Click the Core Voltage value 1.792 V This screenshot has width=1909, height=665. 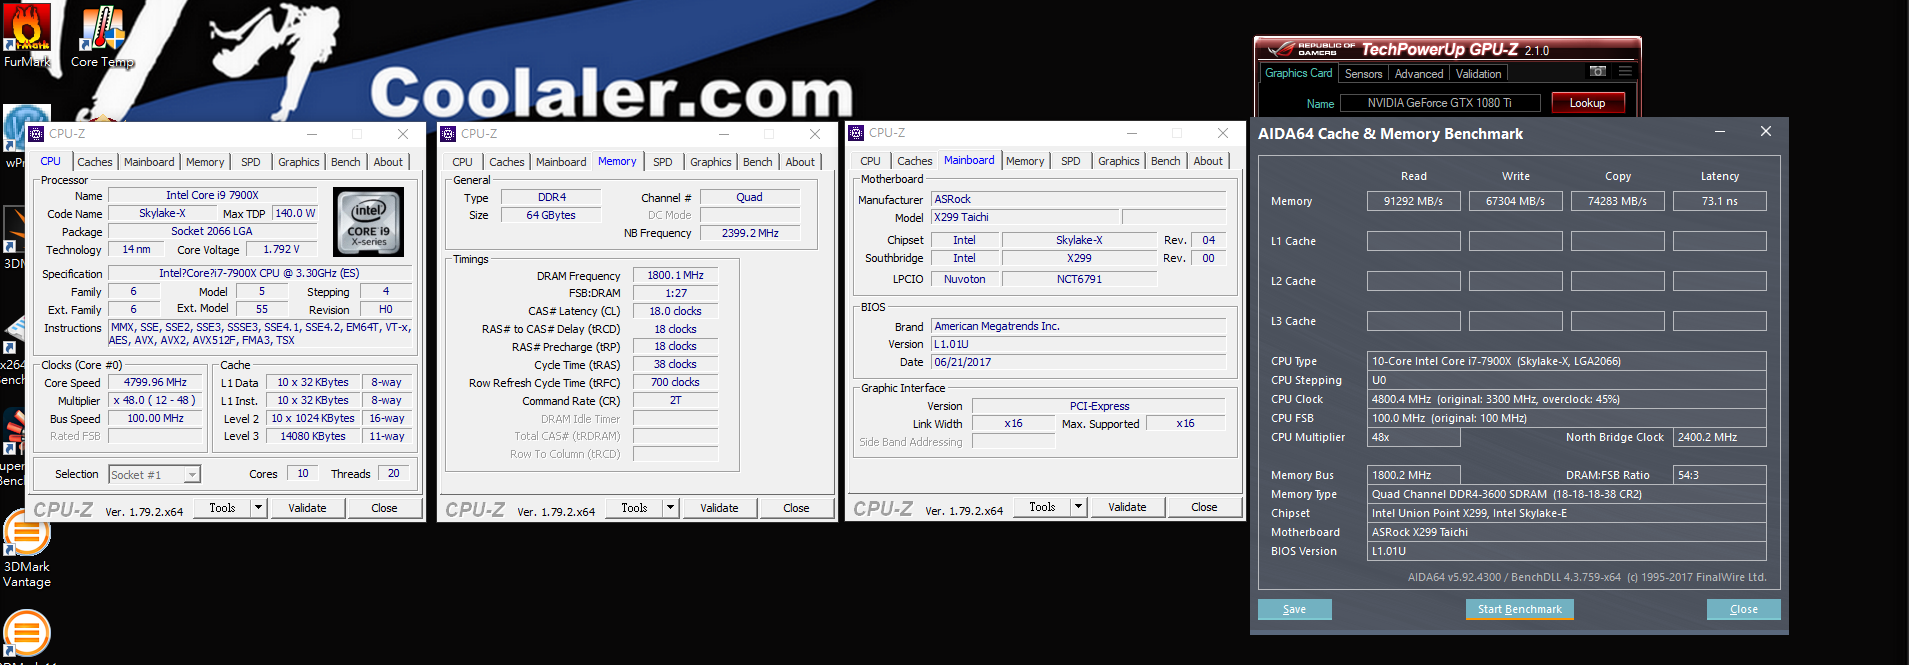(x=281, y=249)
